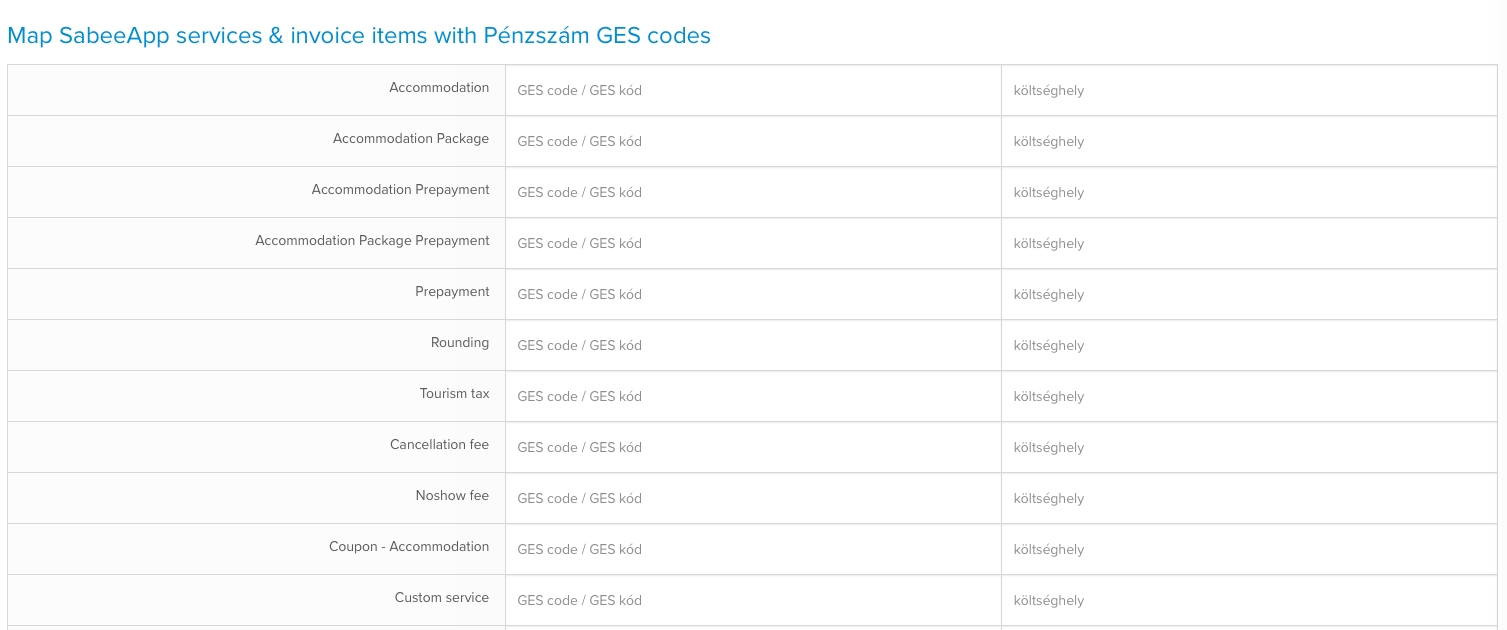This screenshot has width=1507, height=630.
Task: Focus Tourism tax költséghely field
Action: [x=1250, y=397]
